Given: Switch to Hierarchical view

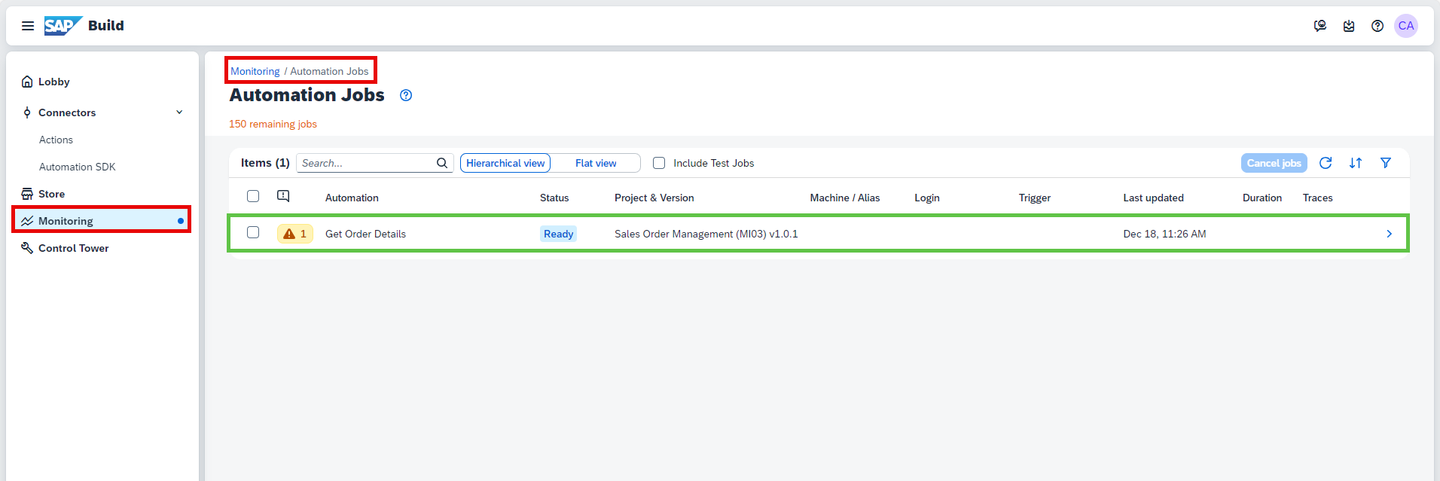Looking at the screenshot, I should (x=505, y=163).
